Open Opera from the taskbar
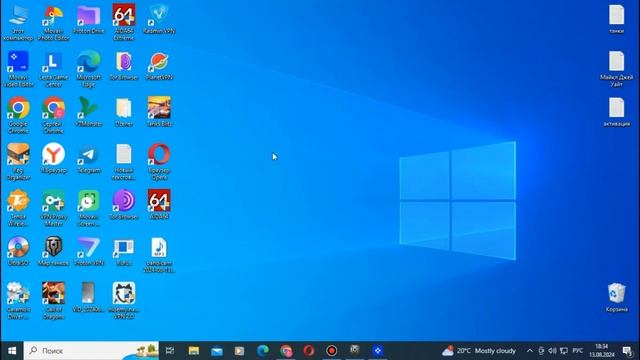The width and height of the screenshot is (640, 360). [309, 351]
